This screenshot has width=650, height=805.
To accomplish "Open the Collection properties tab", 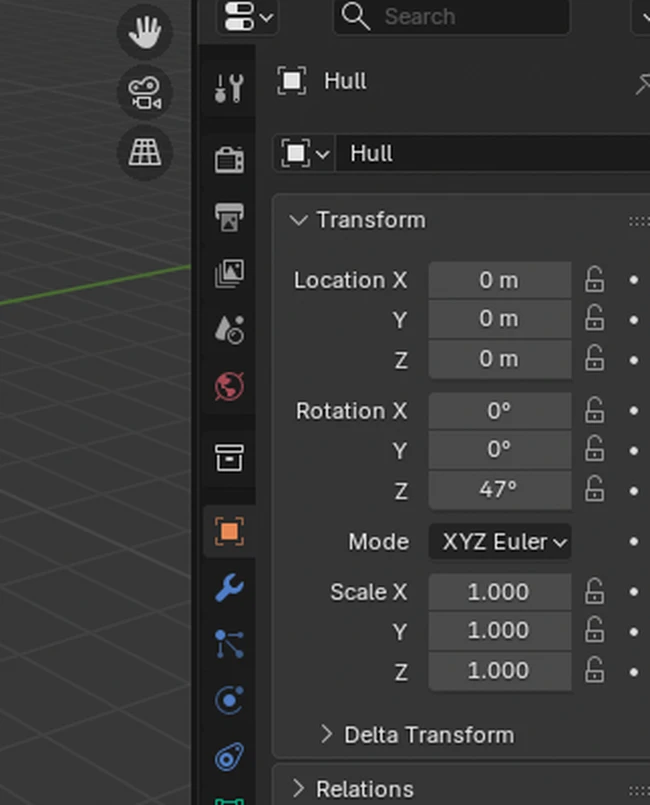I will point(229,457).
